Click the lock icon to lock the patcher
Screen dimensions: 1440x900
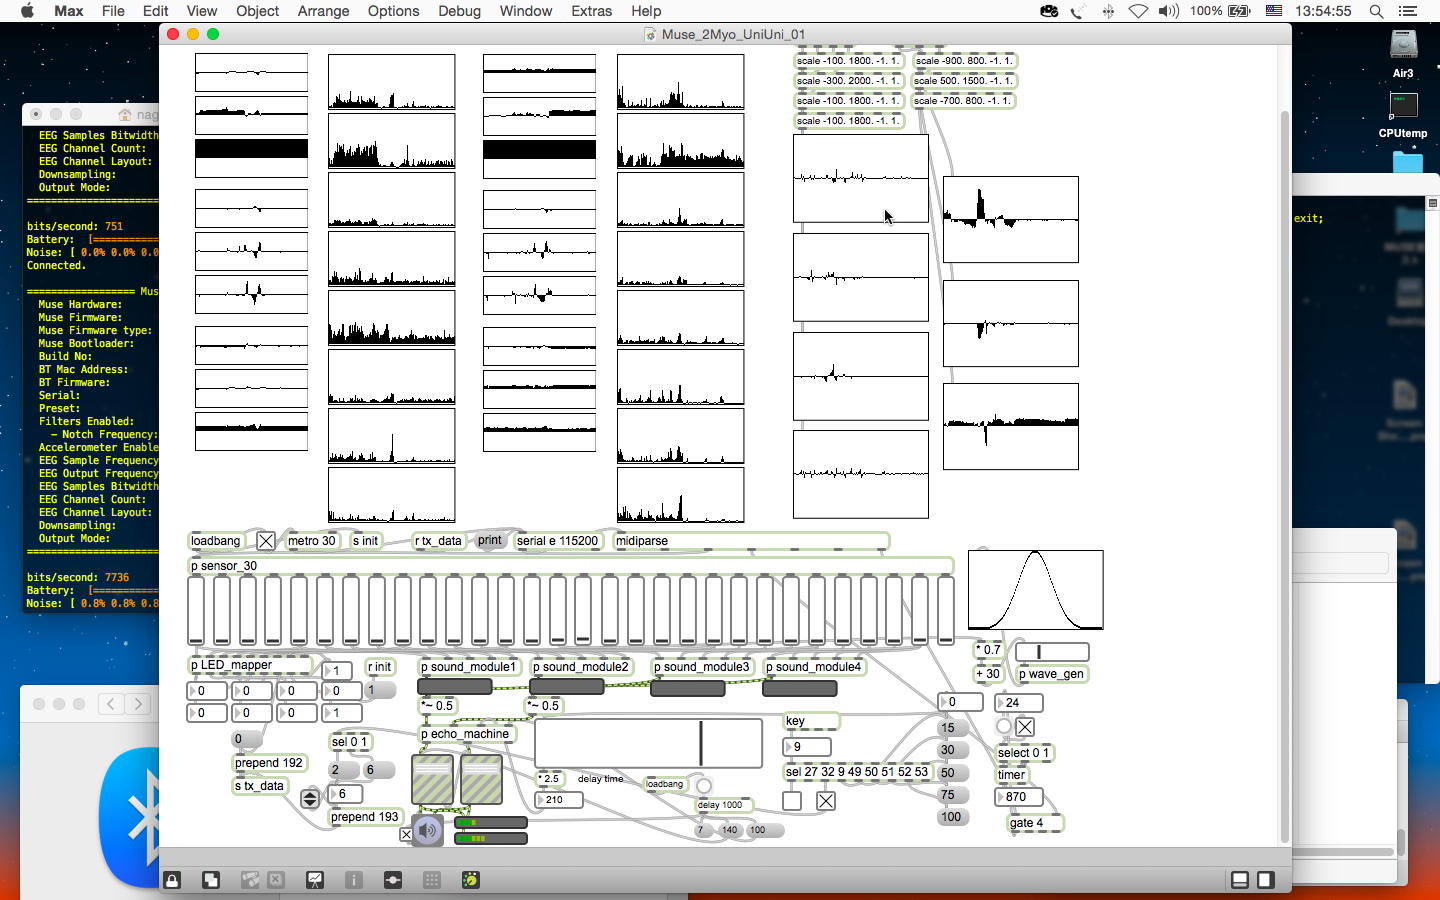(172, 880)
